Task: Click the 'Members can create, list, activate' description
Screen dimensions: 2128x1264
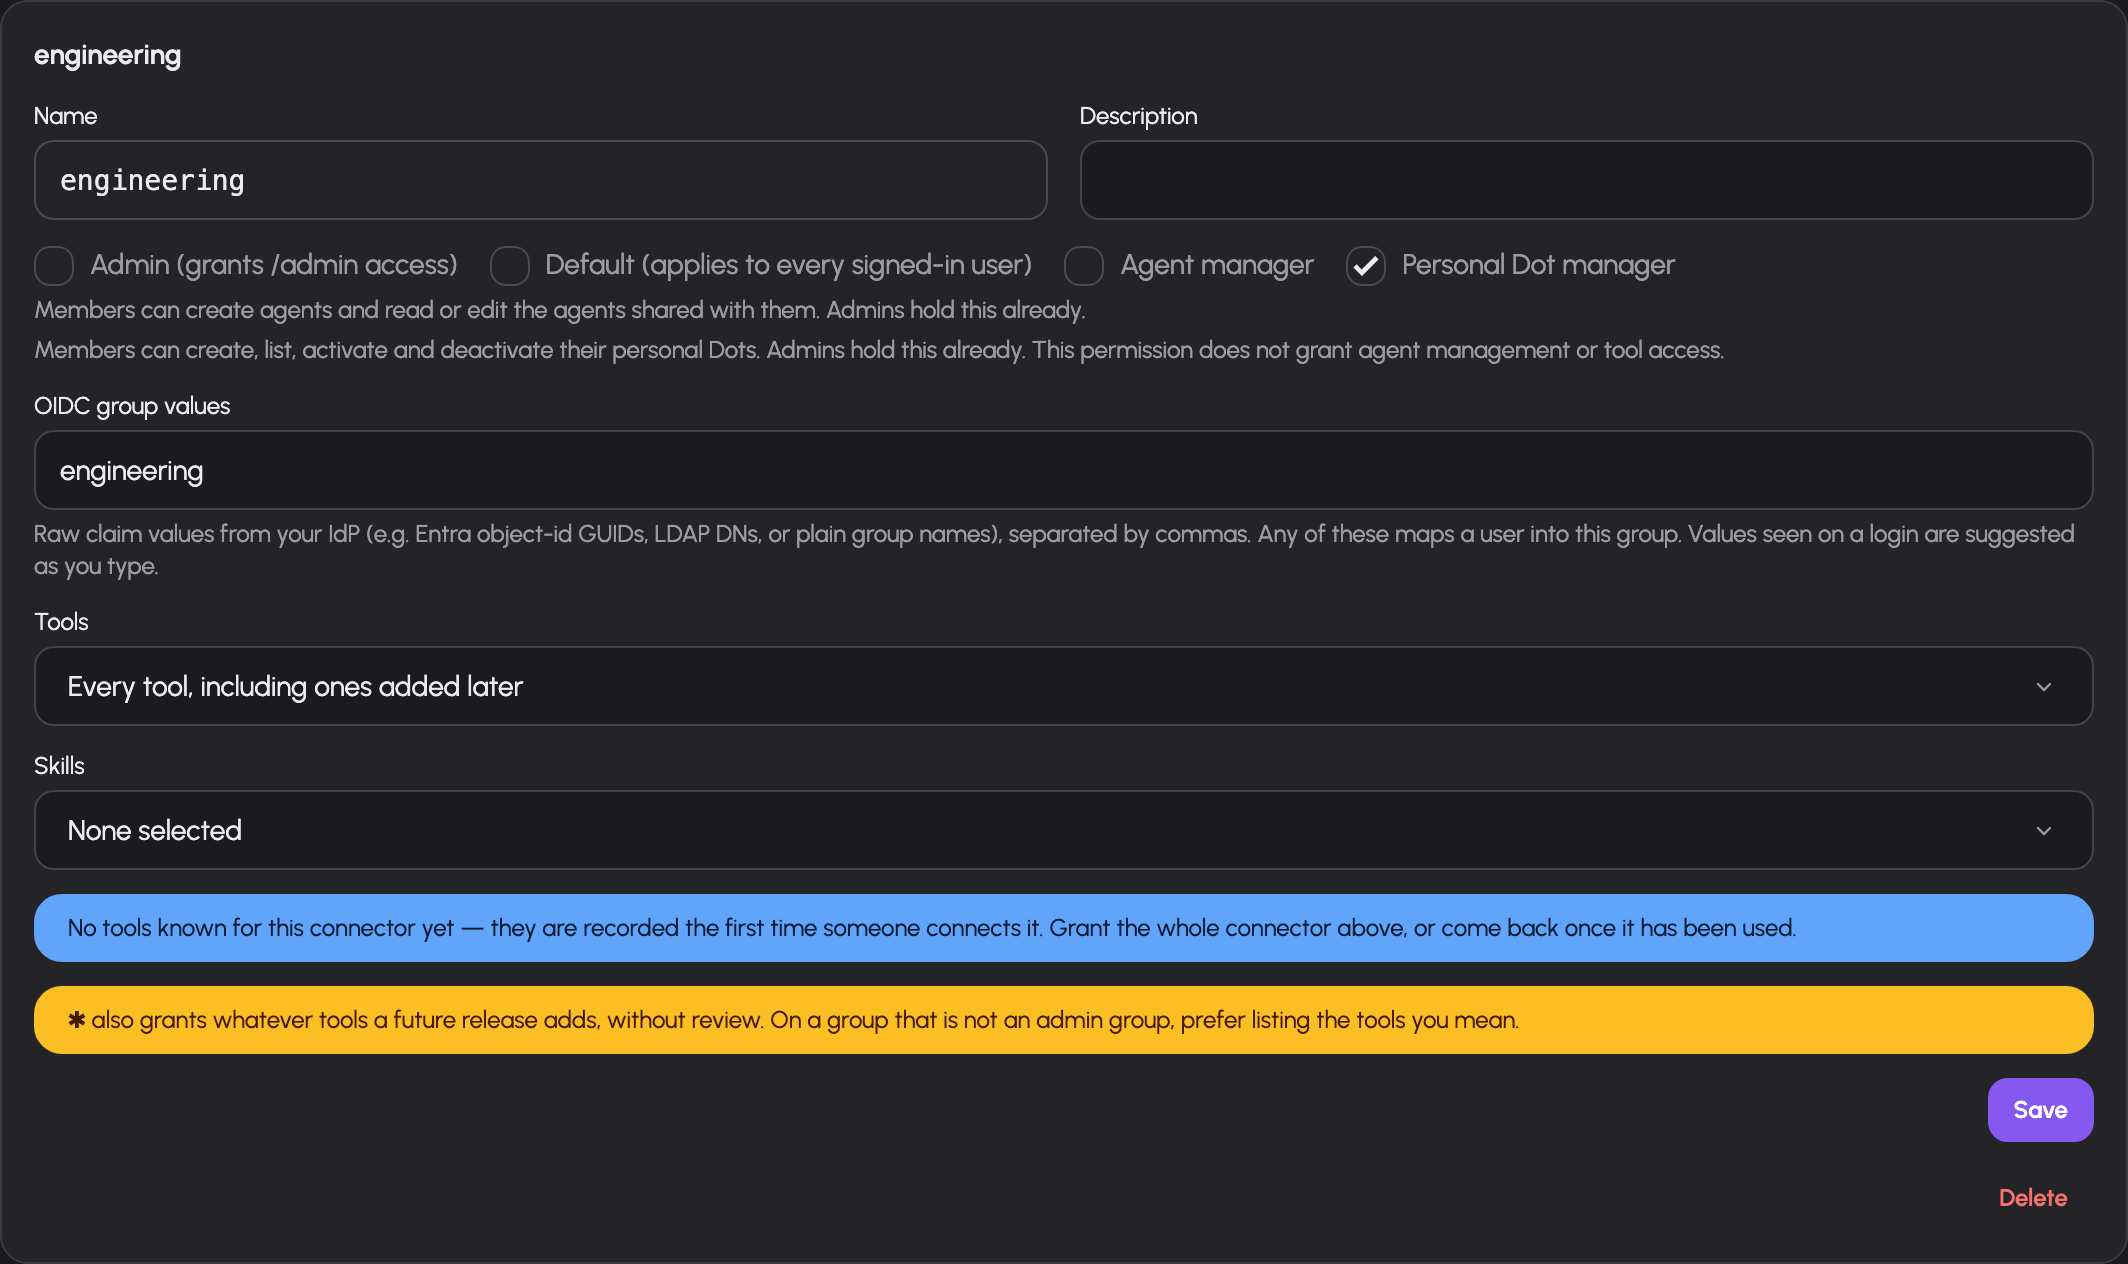Action: pos(879,350)
